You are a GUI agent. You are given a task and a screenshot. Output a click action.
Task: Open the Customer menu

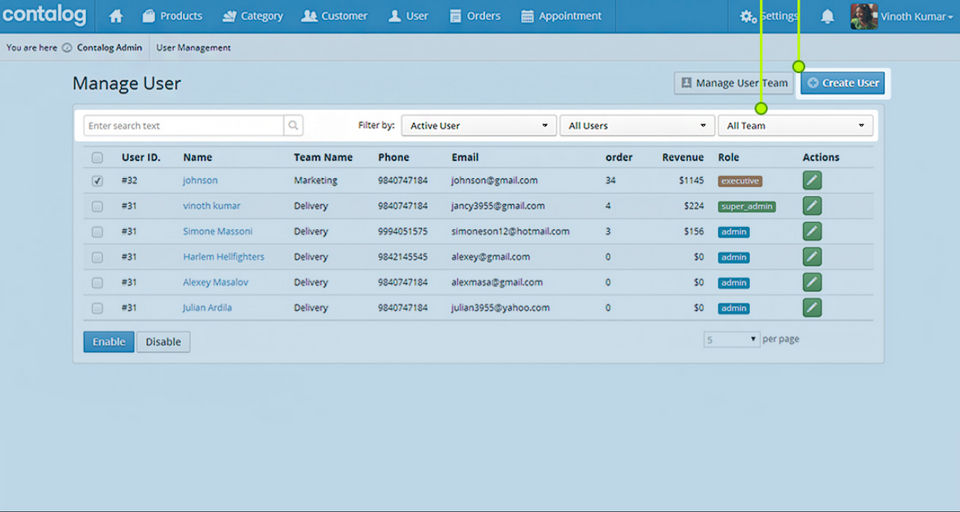pos(334,16)
